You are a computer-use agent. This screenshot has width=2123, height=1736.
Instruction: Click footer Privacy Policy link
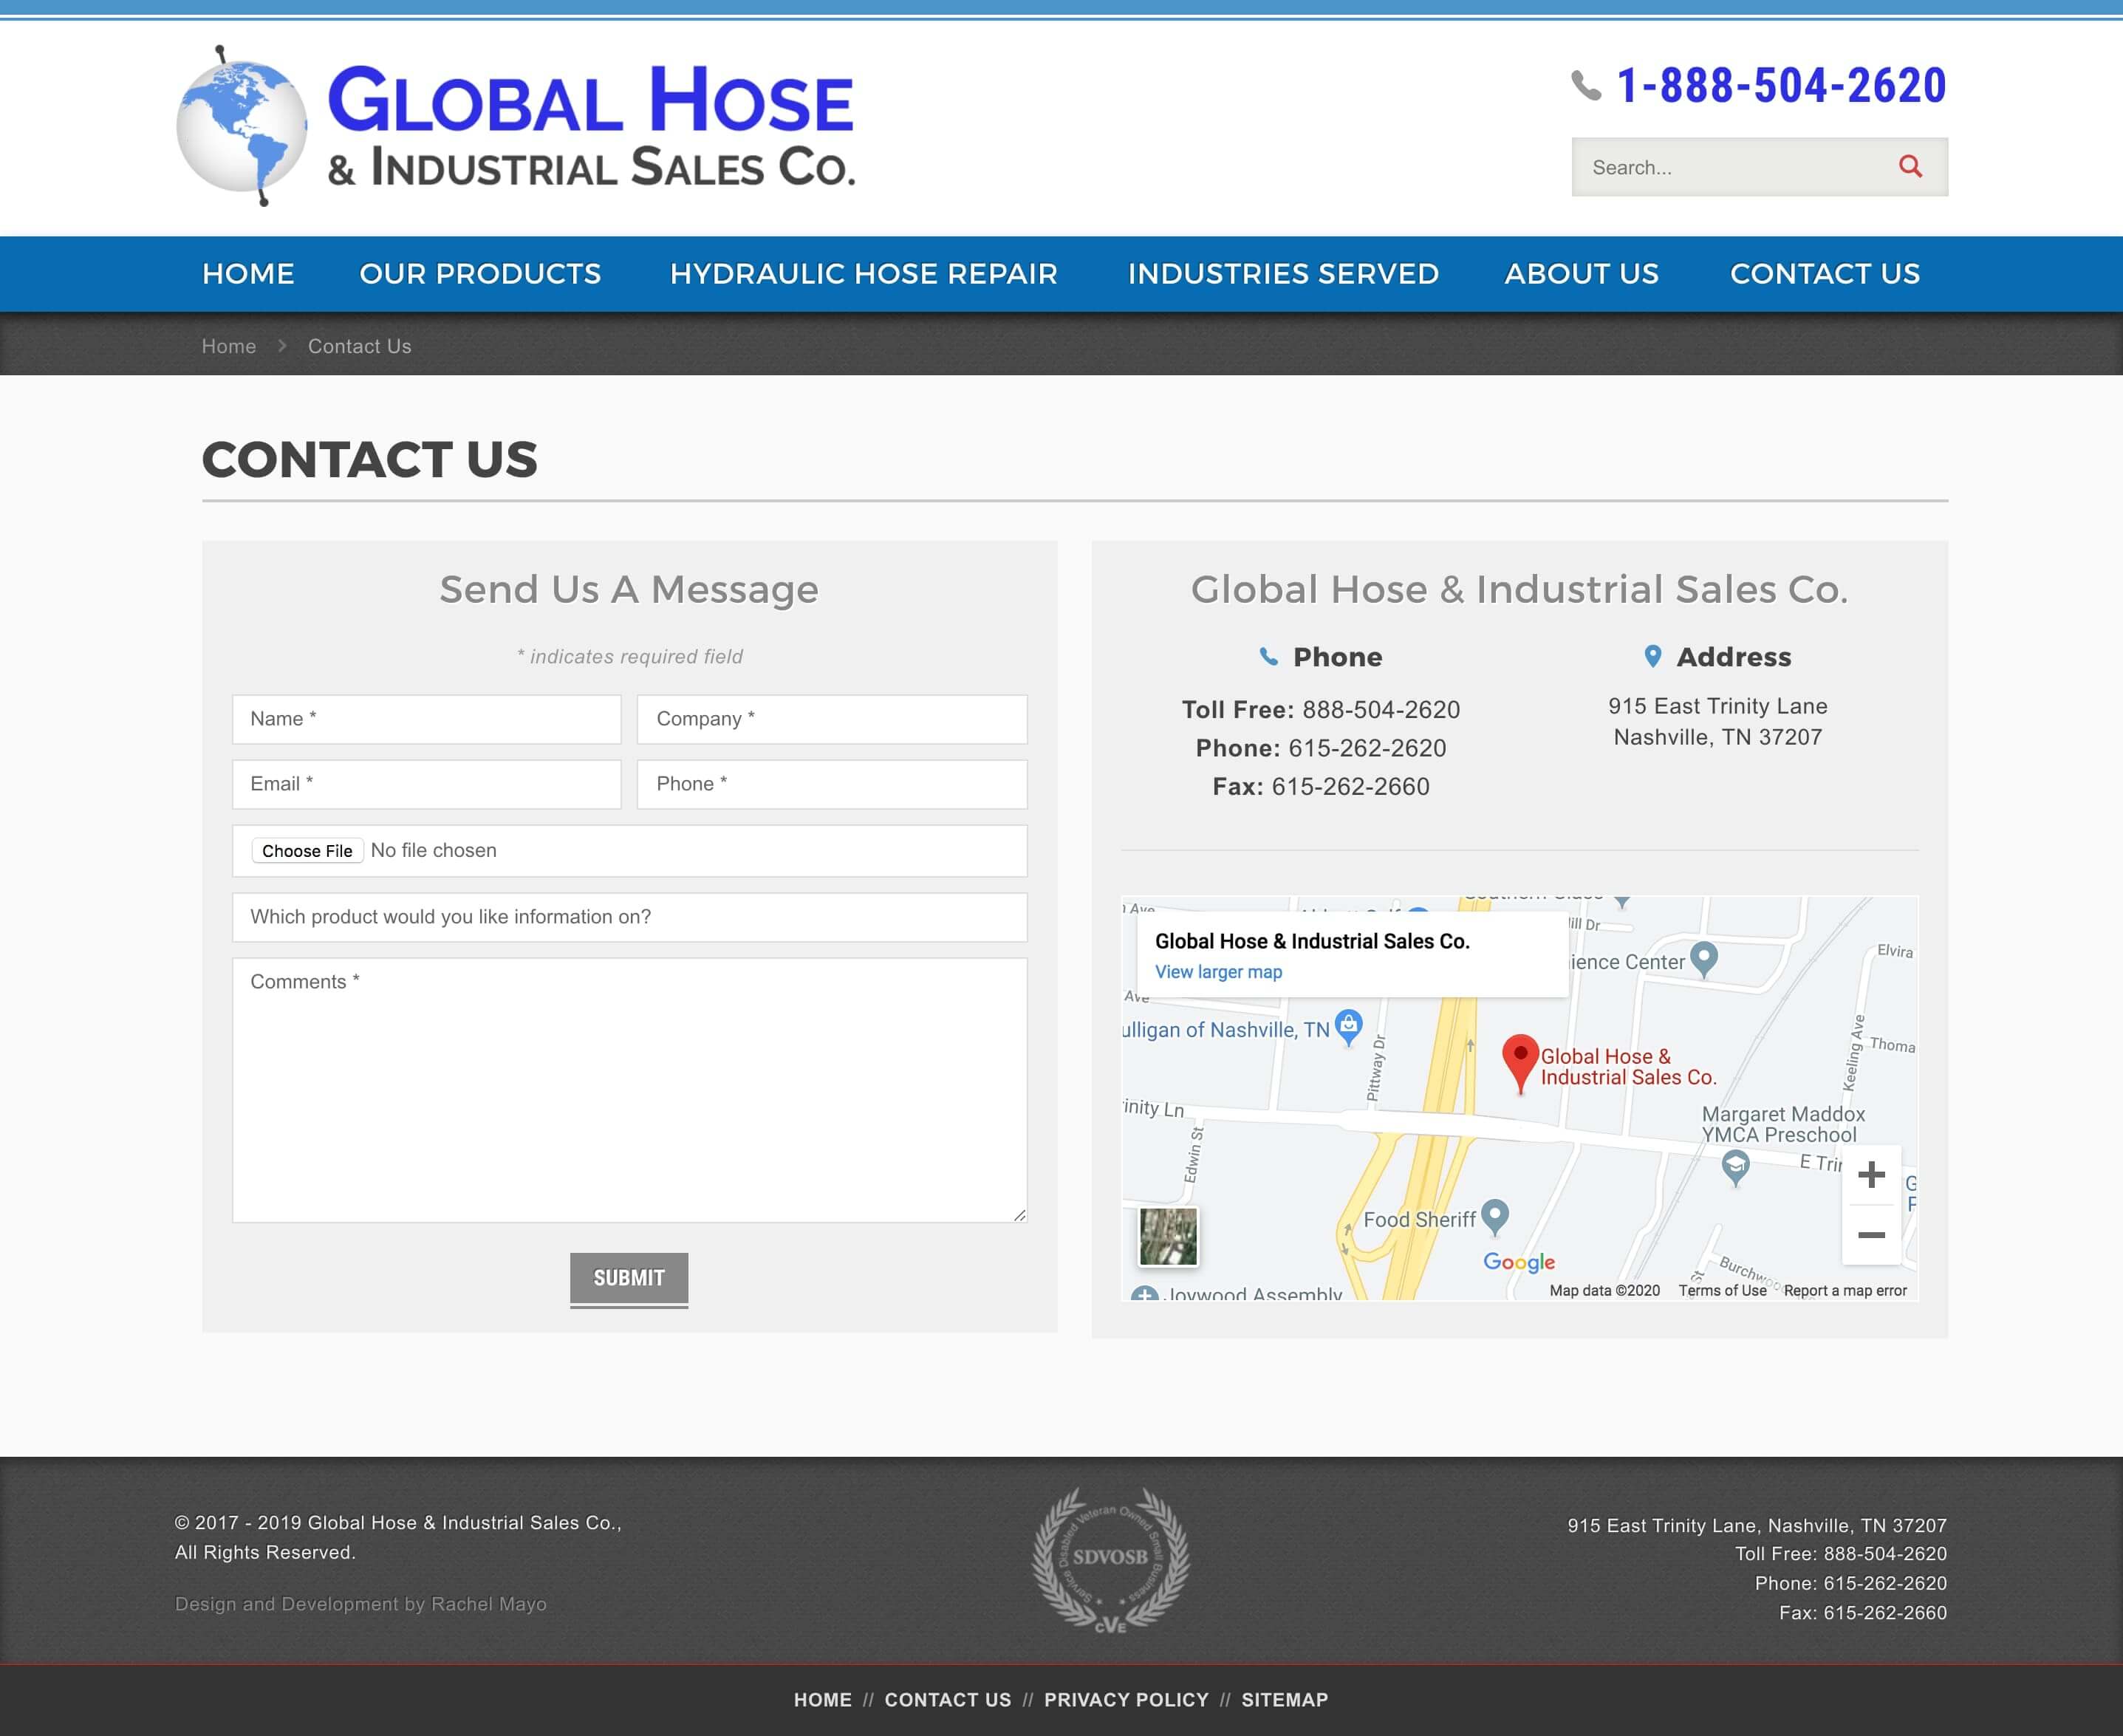pos(1126,1700)
